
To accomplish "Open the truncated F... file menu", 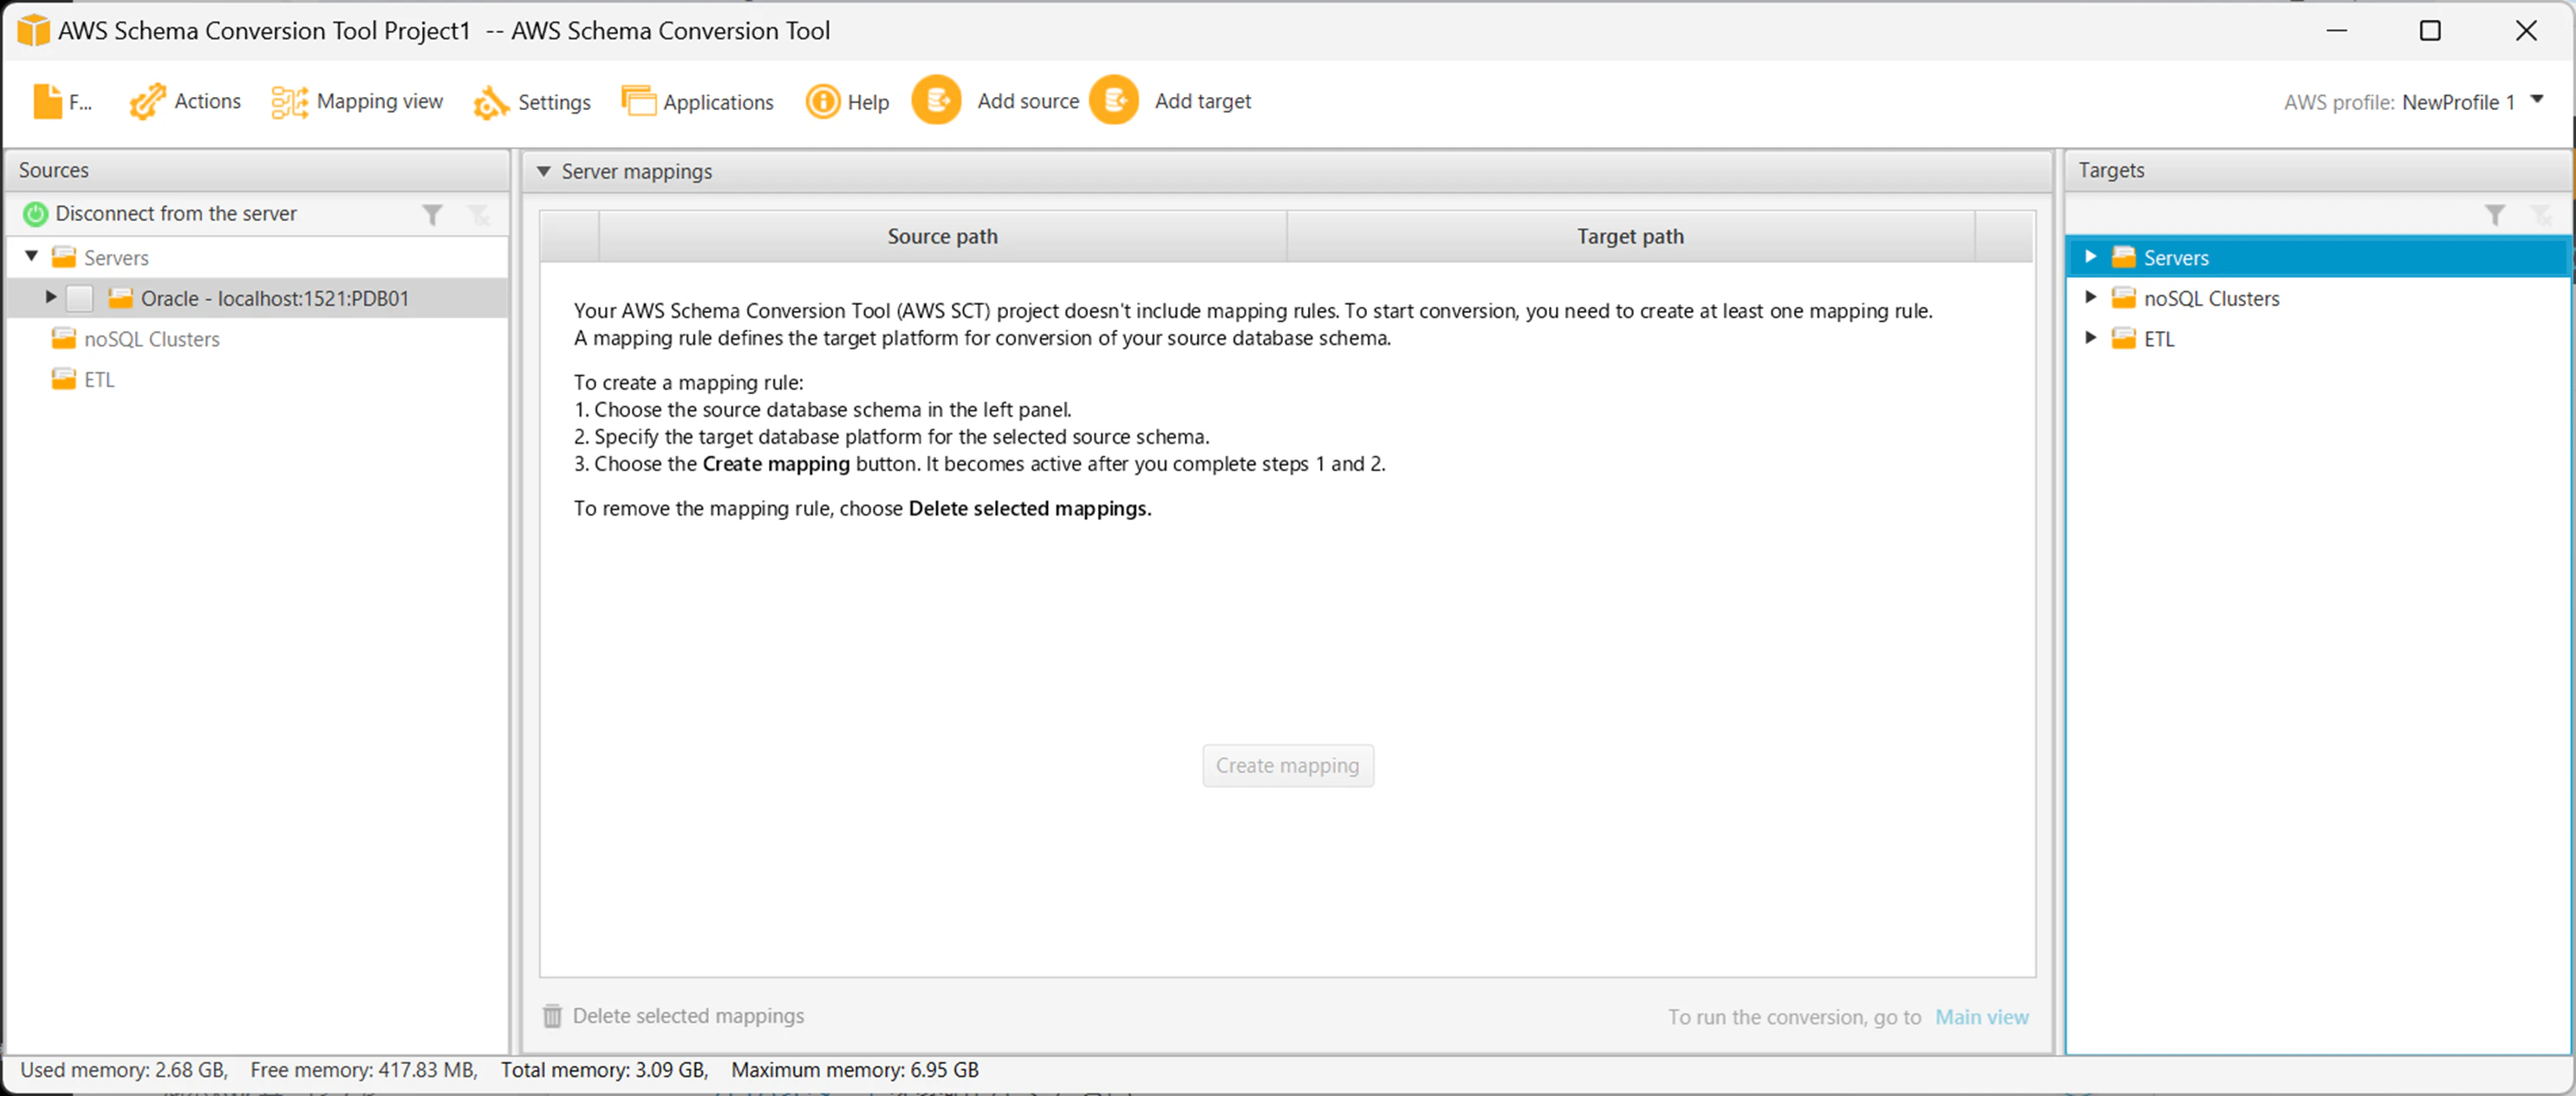I will 80,102.
